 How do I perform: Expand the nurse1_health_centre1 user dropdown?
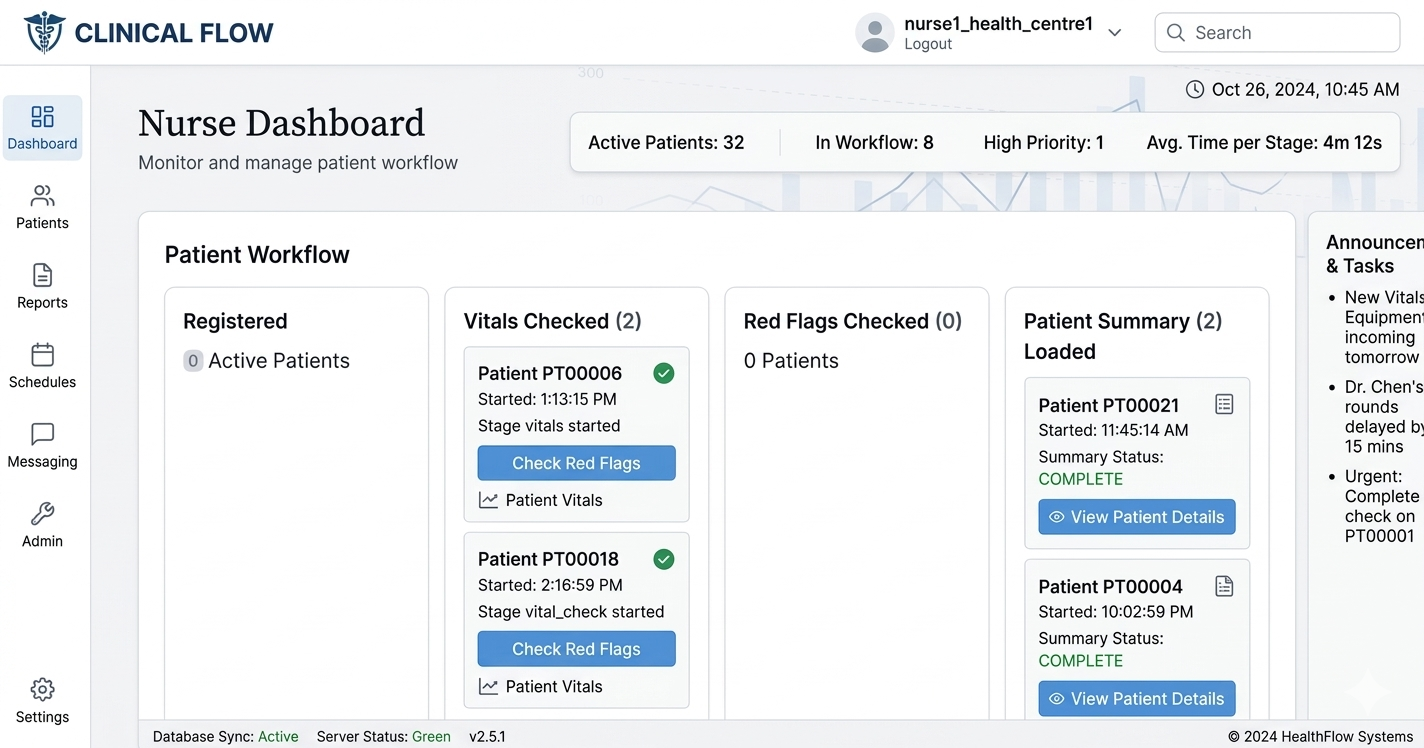[x=1115, y=32]
